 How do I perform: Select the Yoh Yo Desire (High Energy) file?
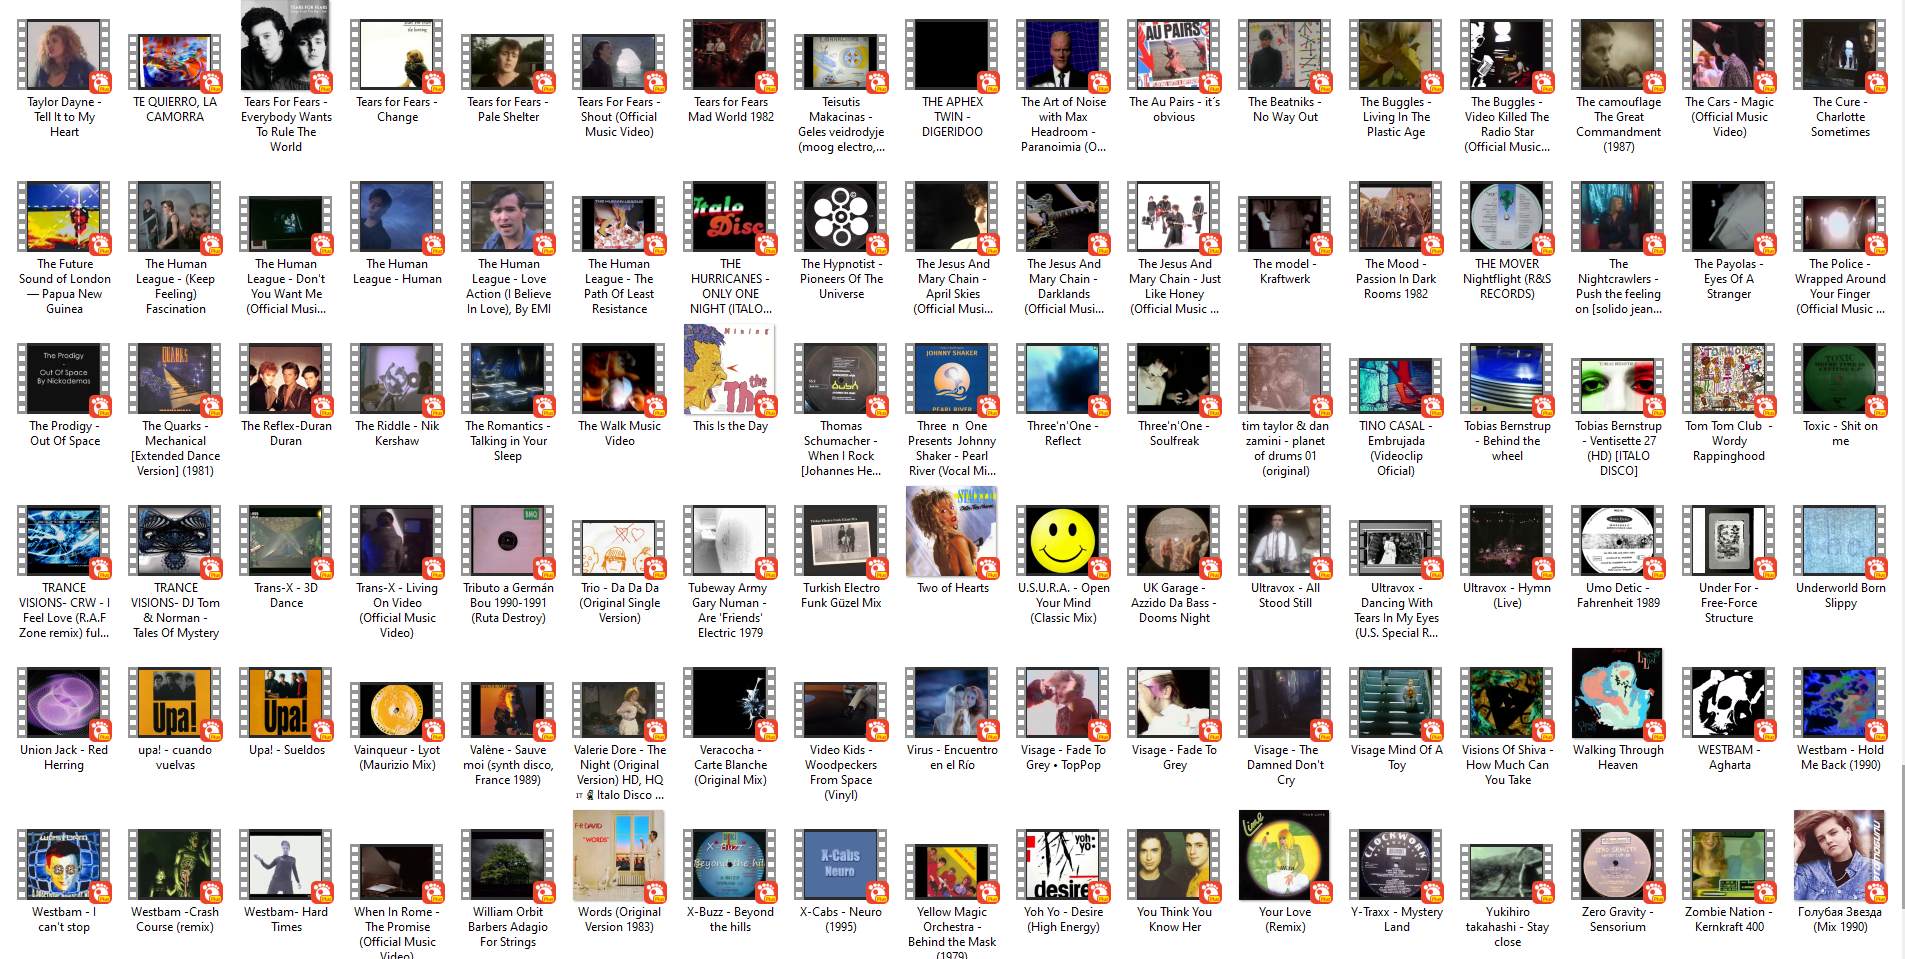coord(1063,866)
